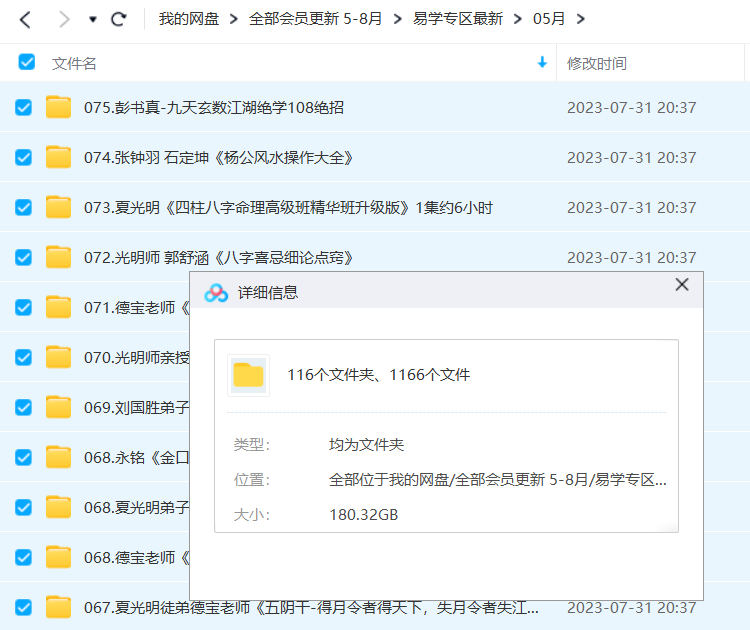This screenshot has height=630, width=750.
Task: Toggle the select-all checkbox in header
Action: tap(27, 62)
